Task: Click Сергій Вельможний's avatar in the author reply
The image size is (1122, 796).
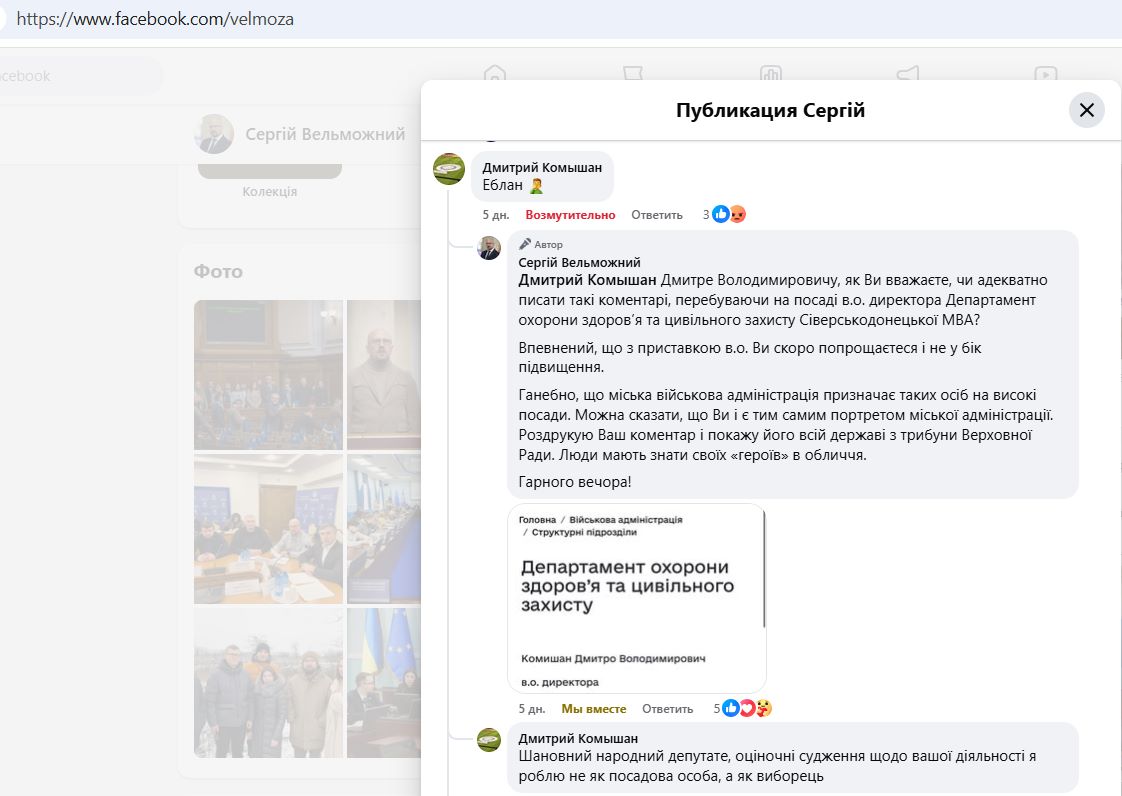Action: 489,248
